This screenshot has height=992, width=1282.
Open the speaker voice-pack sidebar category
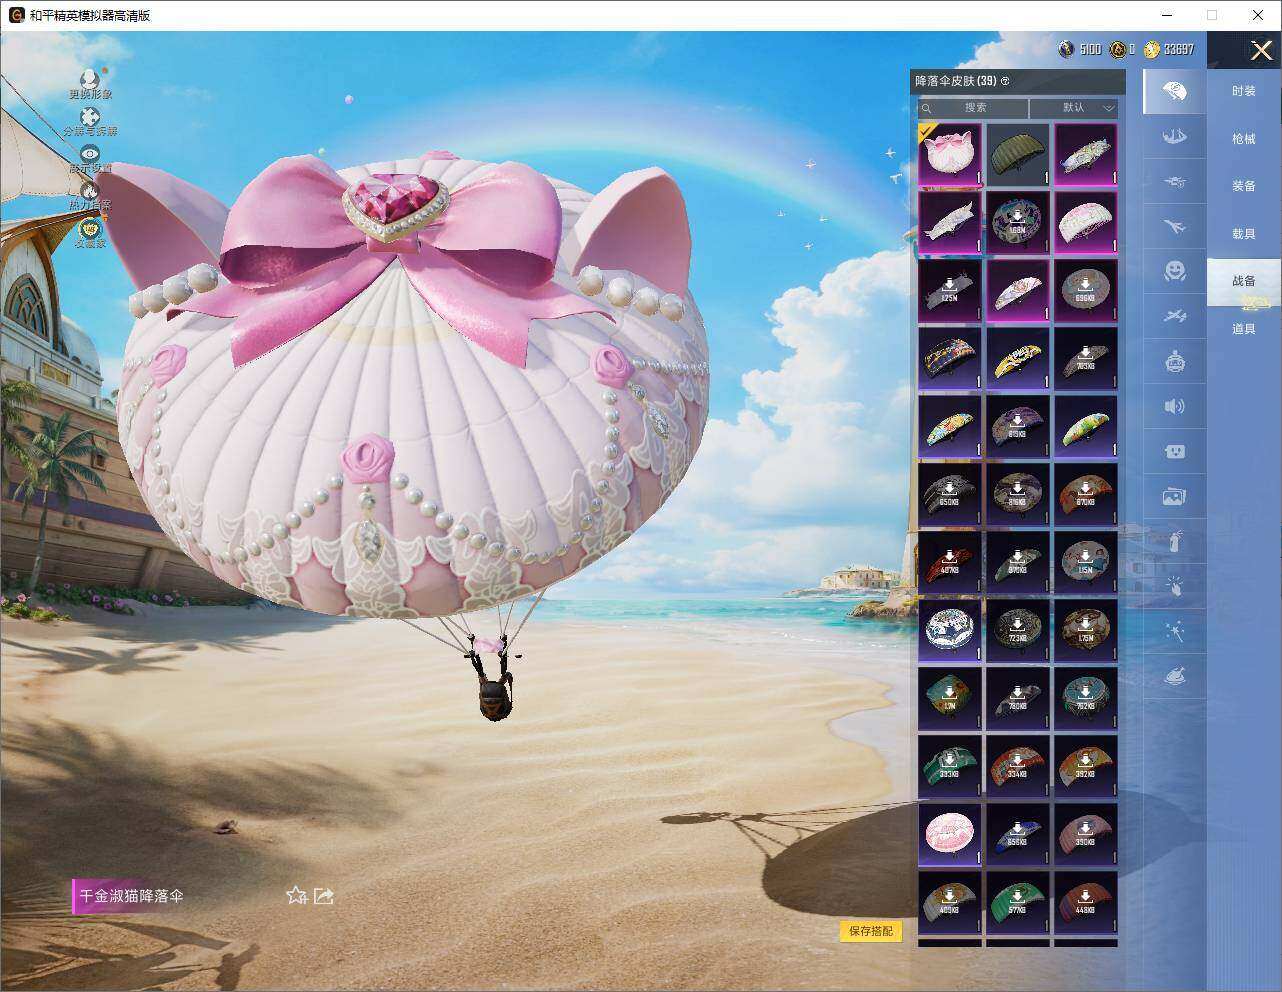pyautogui.click(x=1175, y=406)
